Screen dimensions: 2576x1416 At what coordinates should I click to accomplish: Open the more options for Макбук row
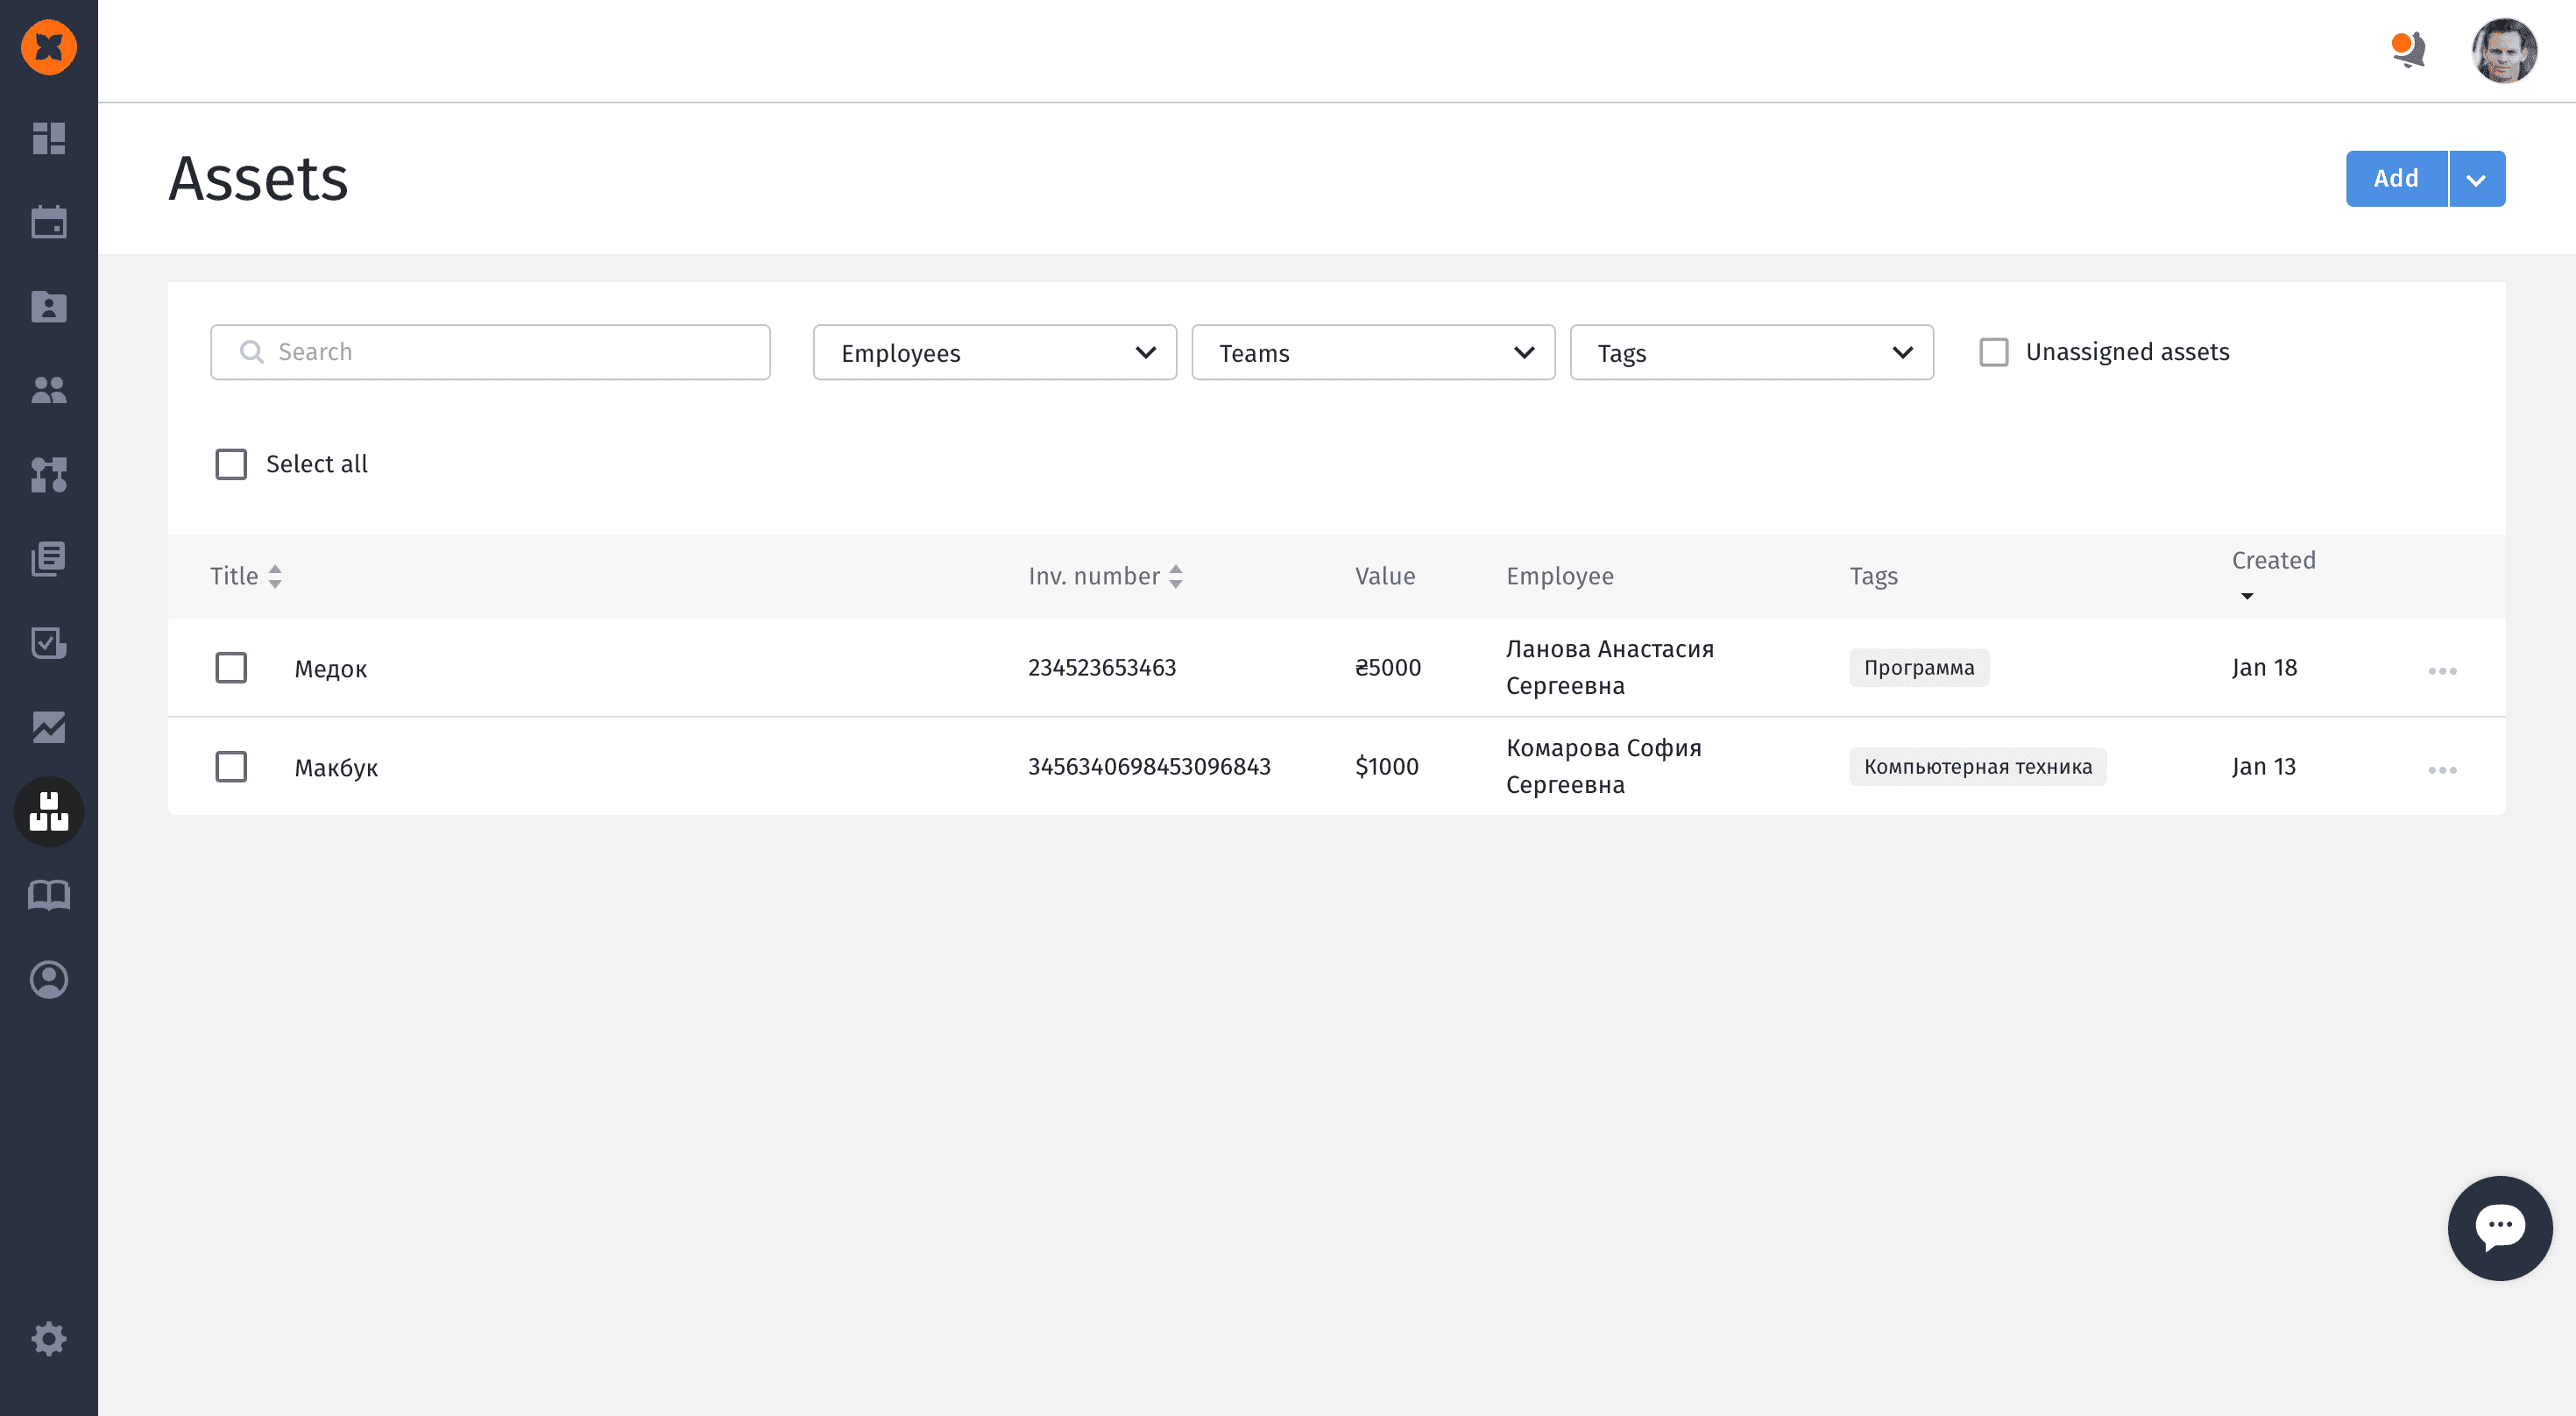2442,769
